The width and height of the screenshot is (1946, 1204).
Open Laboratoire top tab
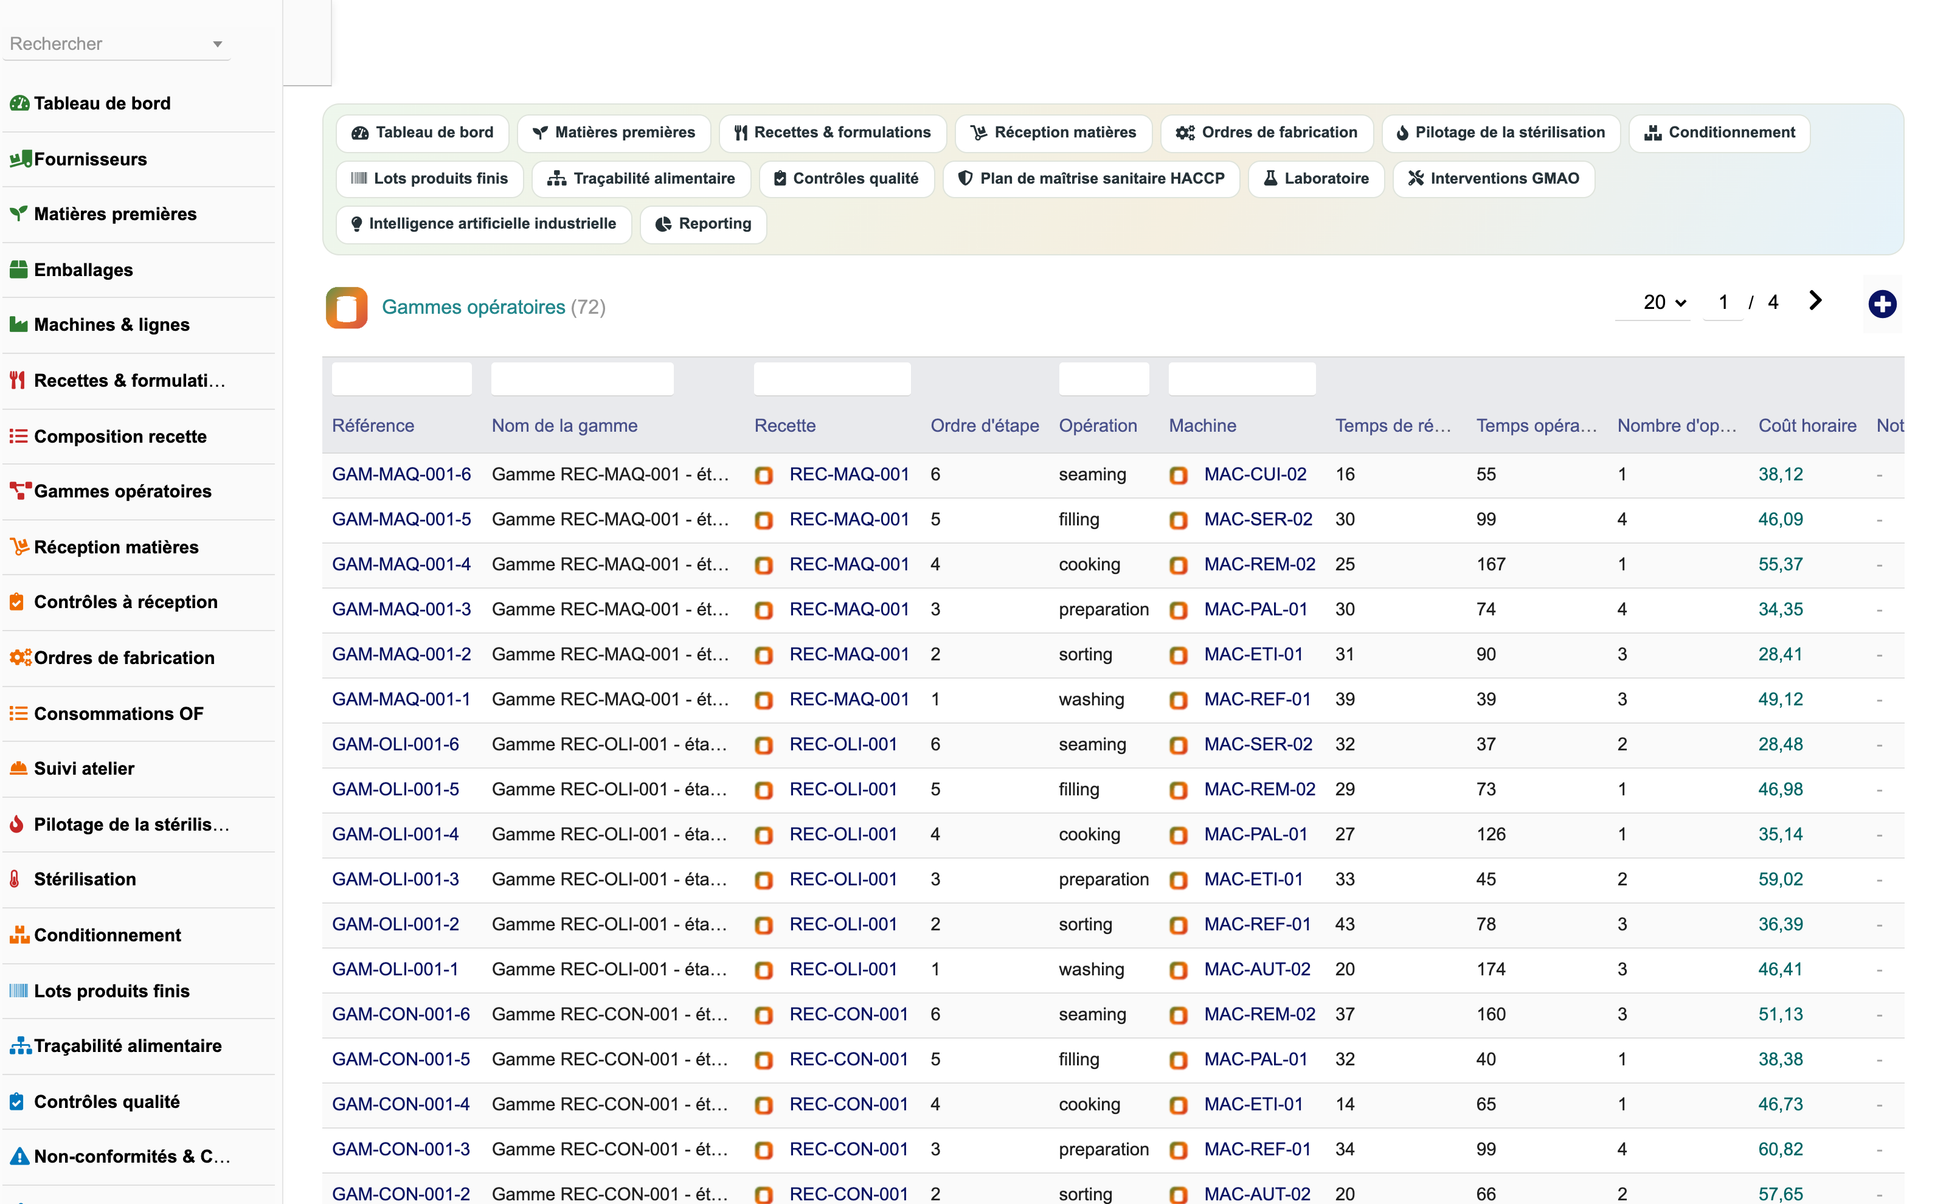tap(1316, 179)
